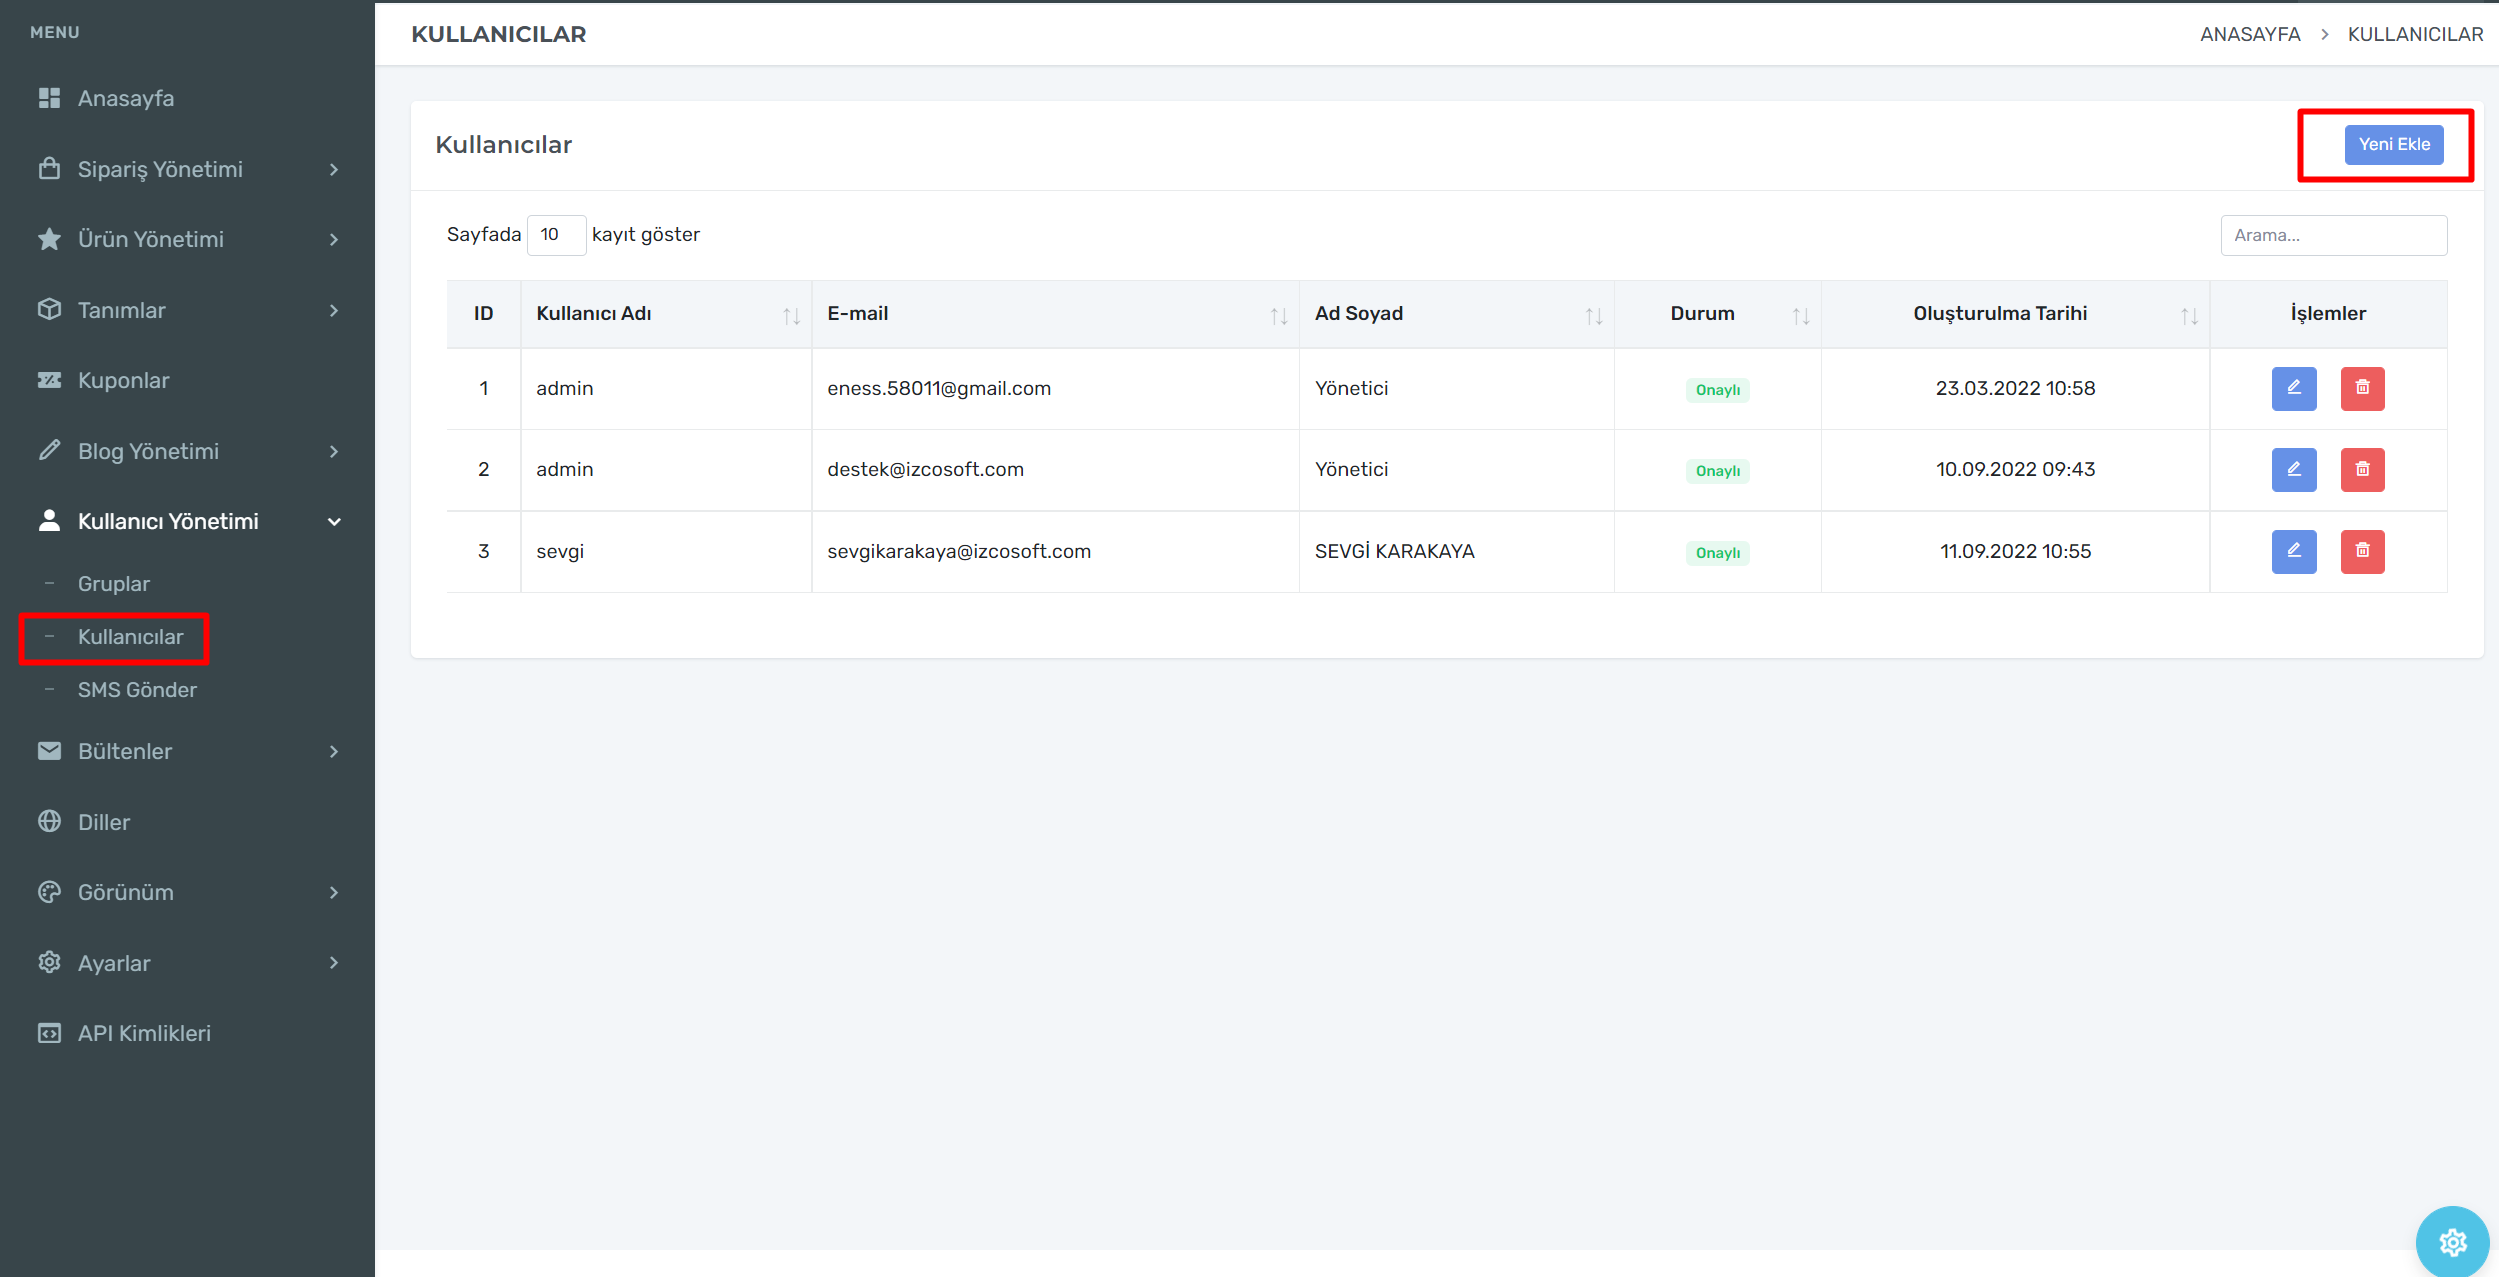Sort table by Durum column
Image resolution: width=2499 pixels, height=1277 pixels.
[1800, 316]
